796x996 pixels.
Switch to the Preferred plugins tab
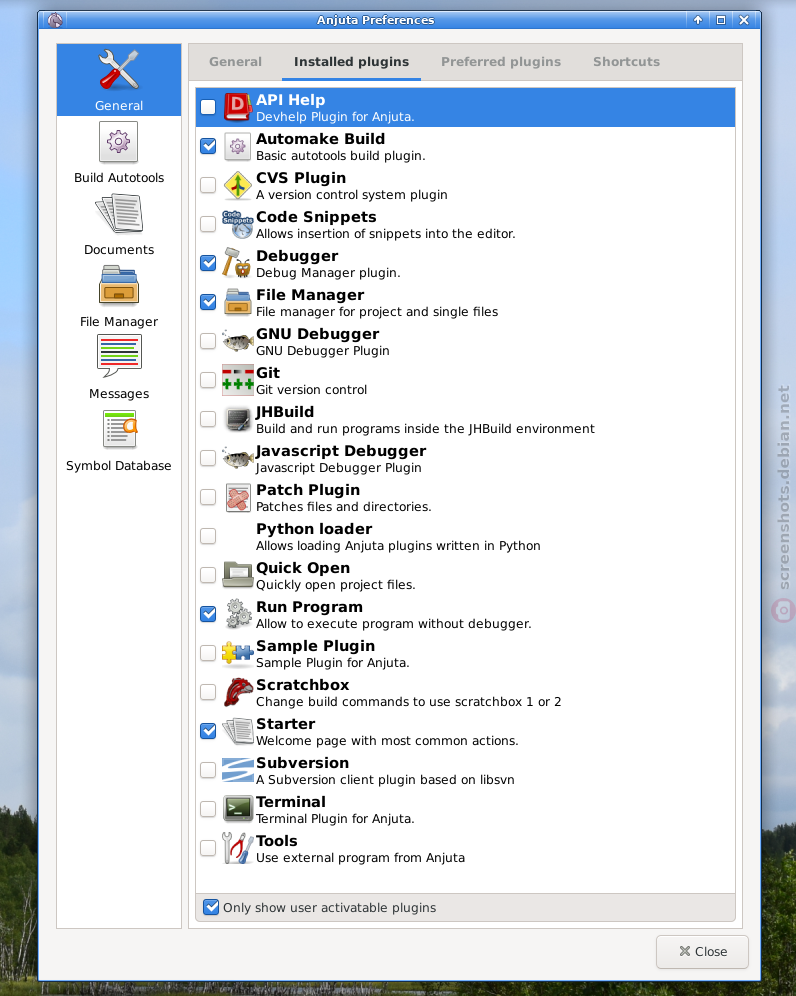[501, 62]
